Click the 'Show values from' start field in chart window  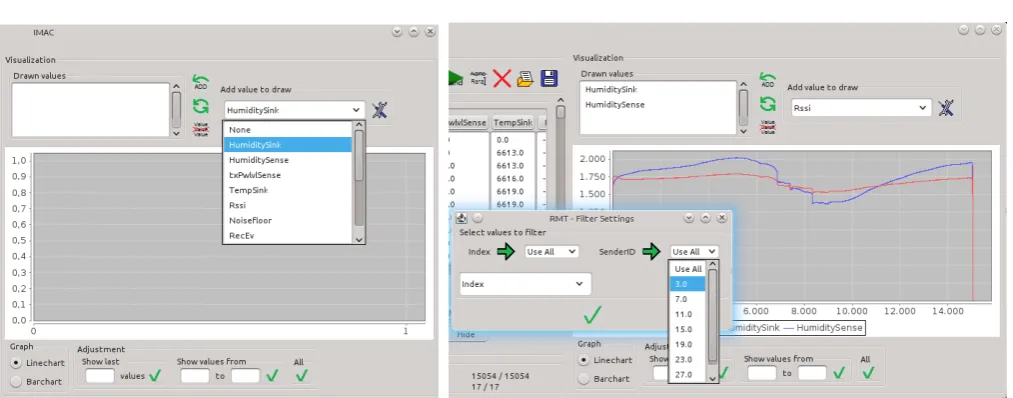click(x=761, y=373)
